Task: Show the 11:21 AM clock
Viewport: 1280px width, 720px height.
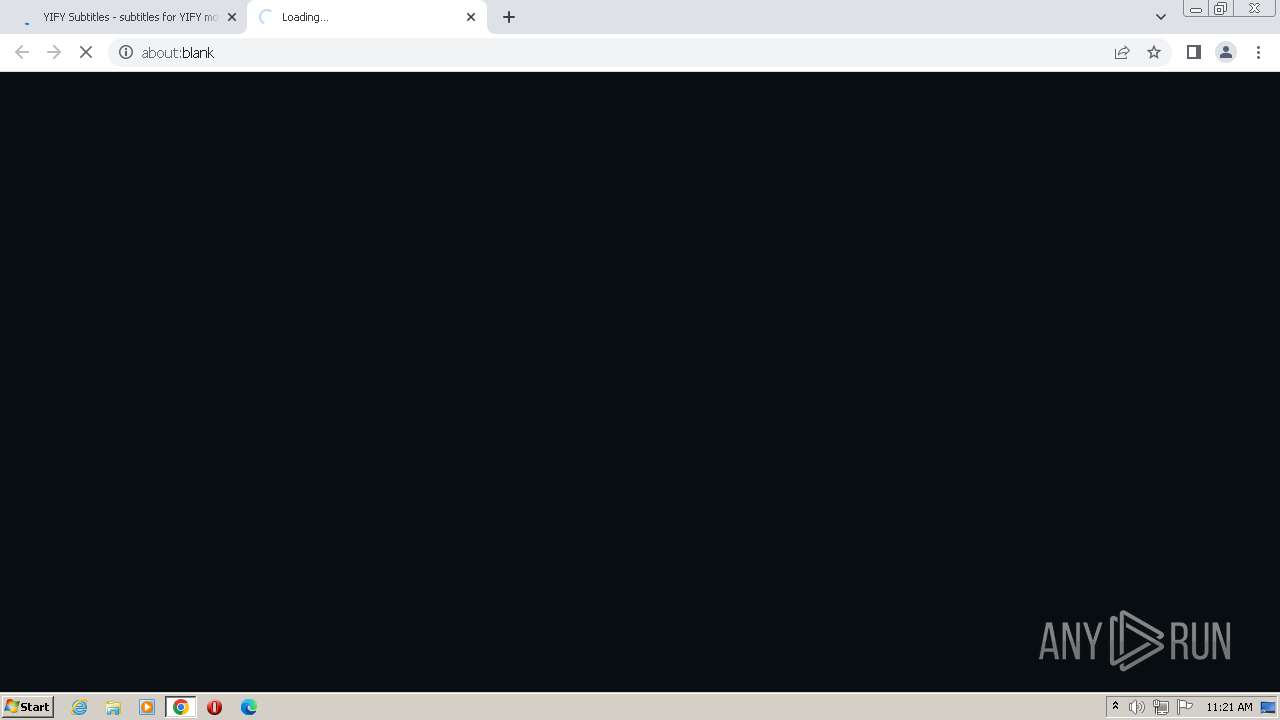Action: coord(1229,707)
